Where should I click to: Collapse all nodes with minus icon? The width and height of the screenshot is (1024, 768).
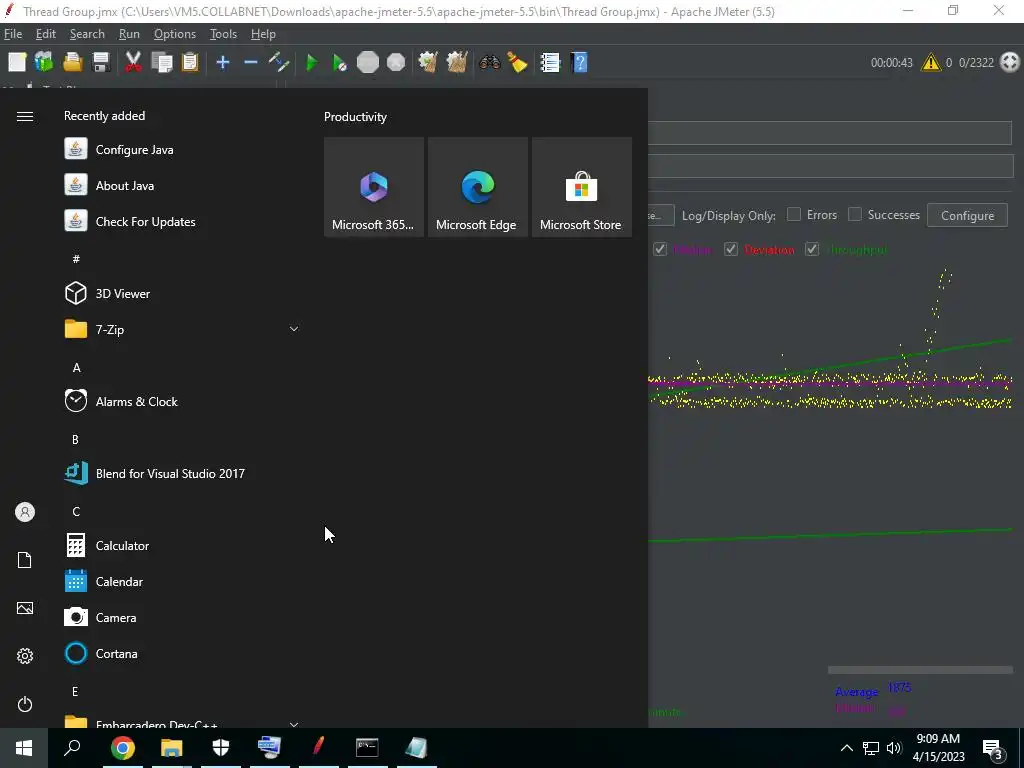coord(251,63)
